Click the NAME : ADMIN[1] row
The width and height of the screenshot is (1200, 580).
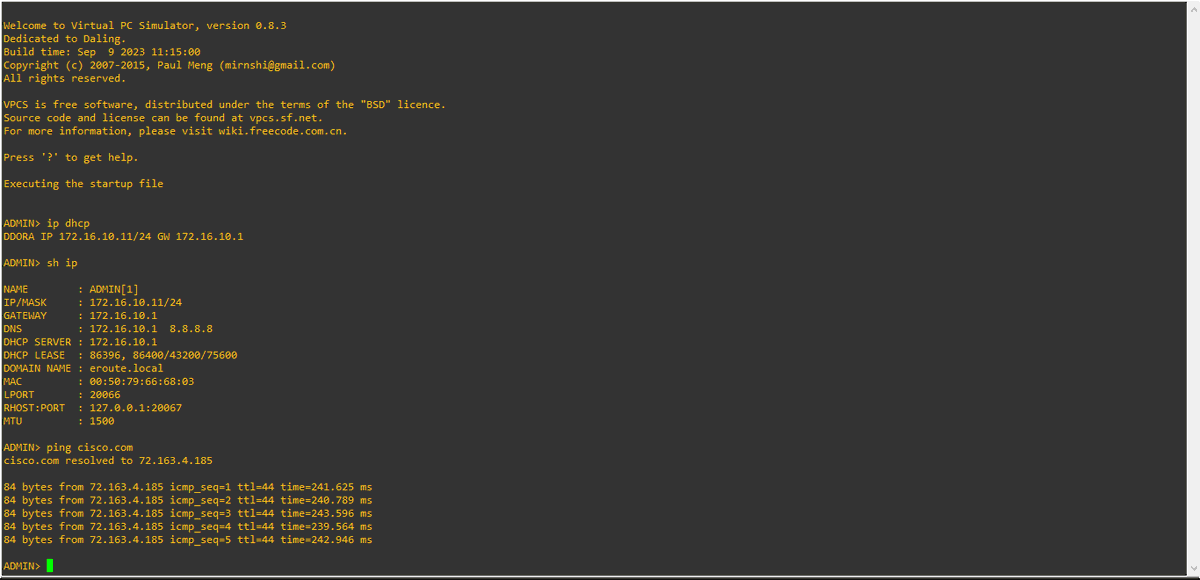coord(71,289)
